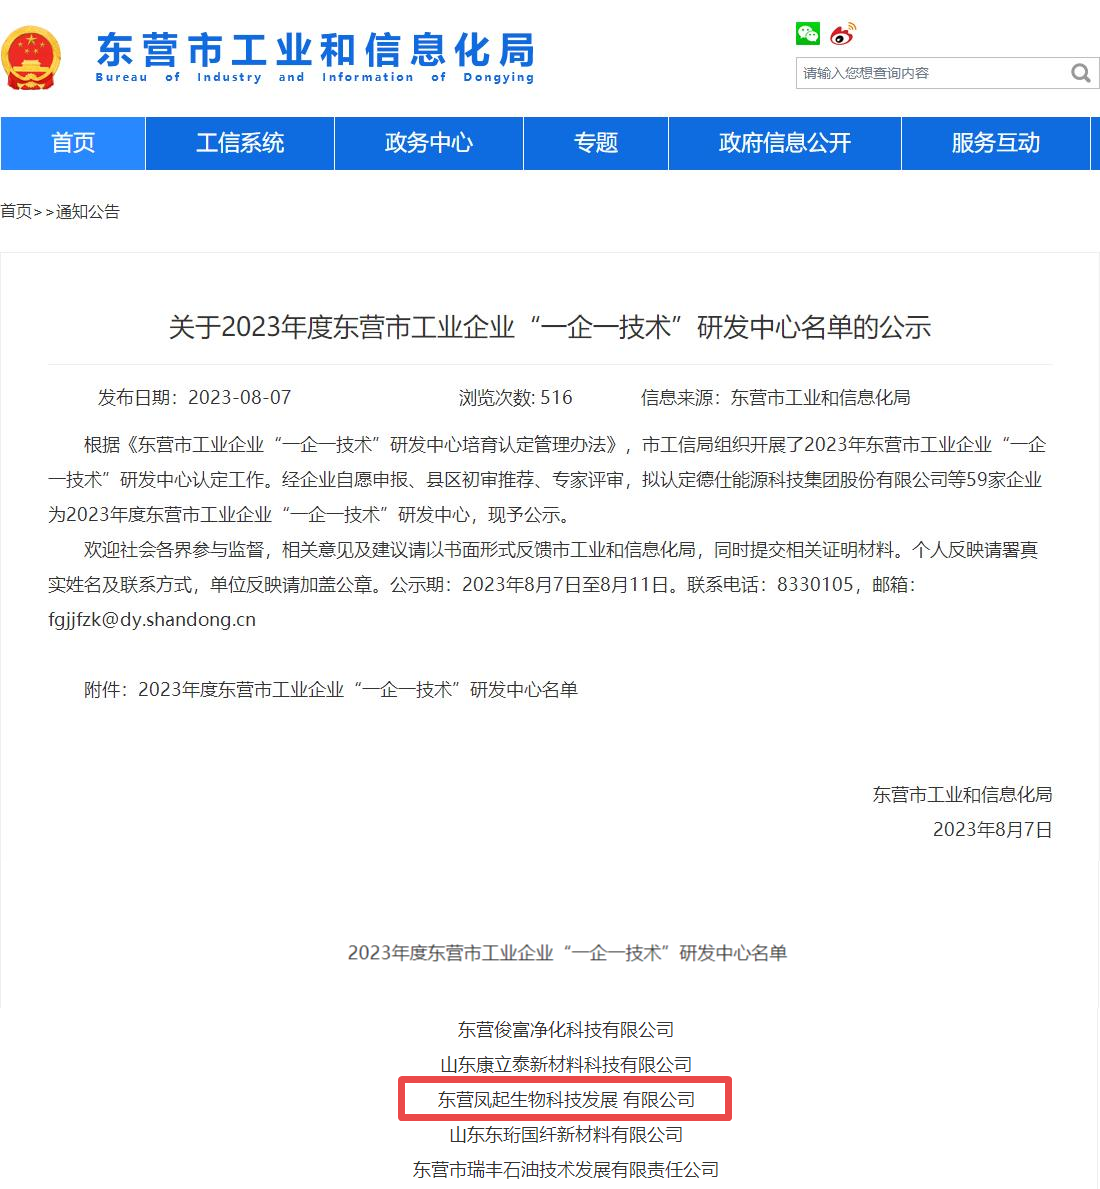This screenshot has height=1189, width=1100.
Task: Open the 首页 navigation tab
Action: tap(73, 143)
